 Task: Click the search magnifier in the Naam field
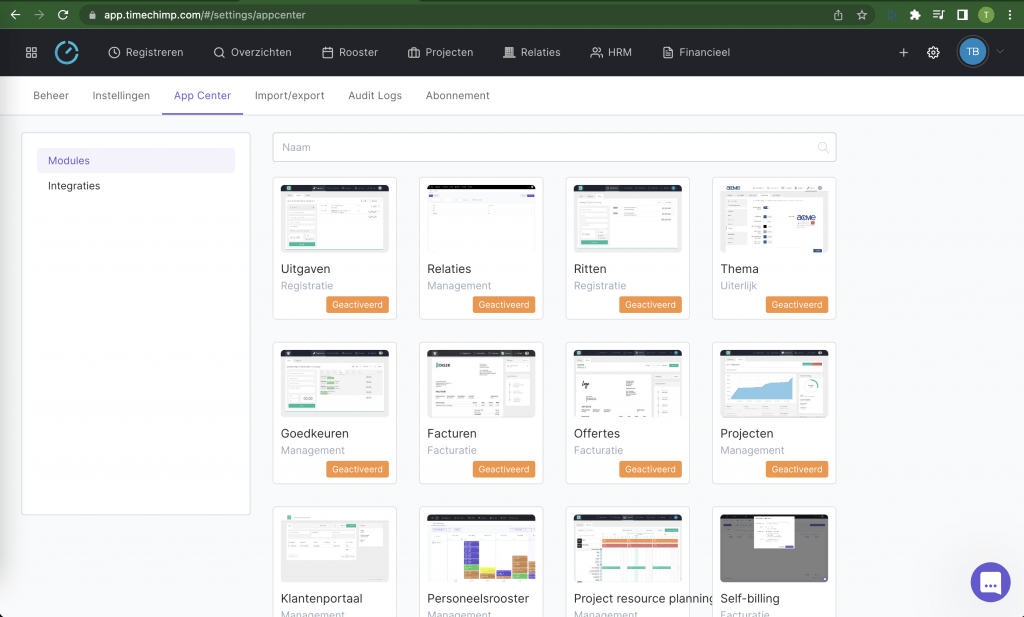[822, 147]
